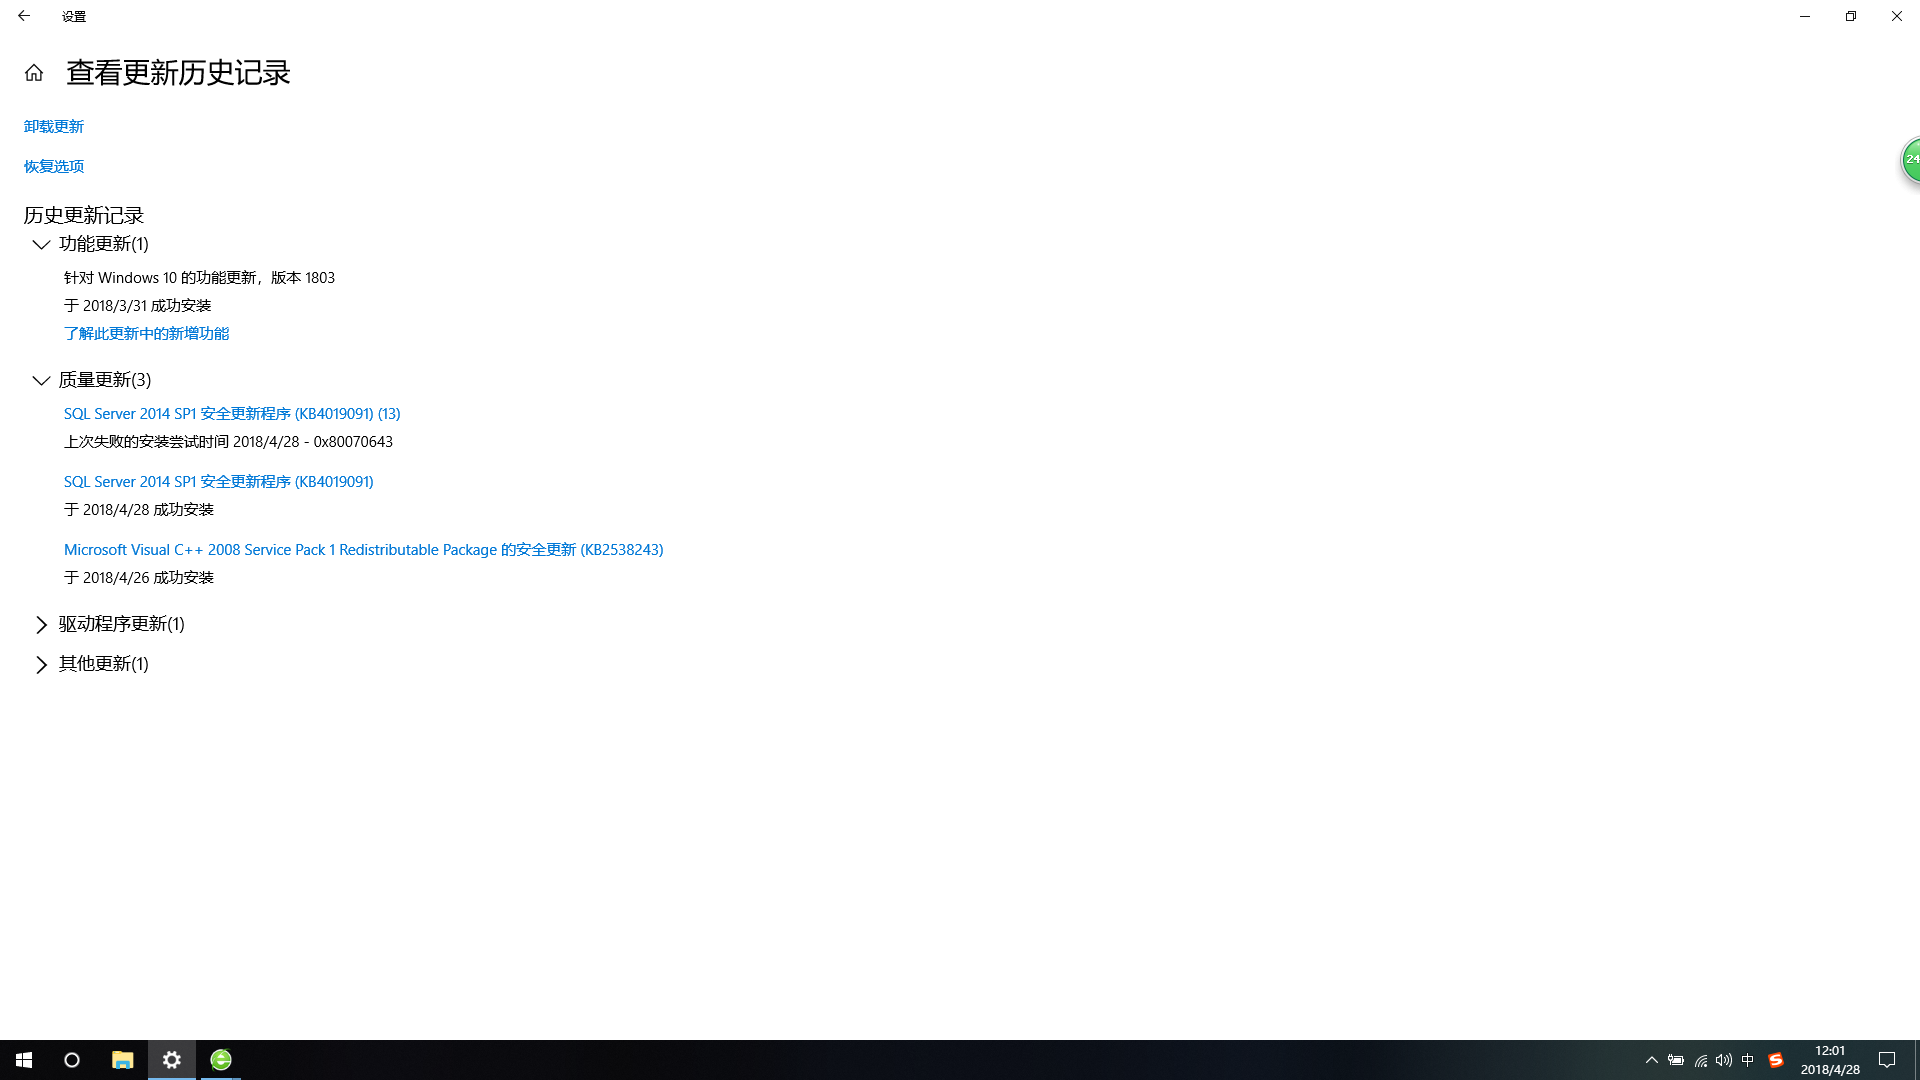
Task: Click the Cortana circle icon on taskbar
Action: 72,1060
